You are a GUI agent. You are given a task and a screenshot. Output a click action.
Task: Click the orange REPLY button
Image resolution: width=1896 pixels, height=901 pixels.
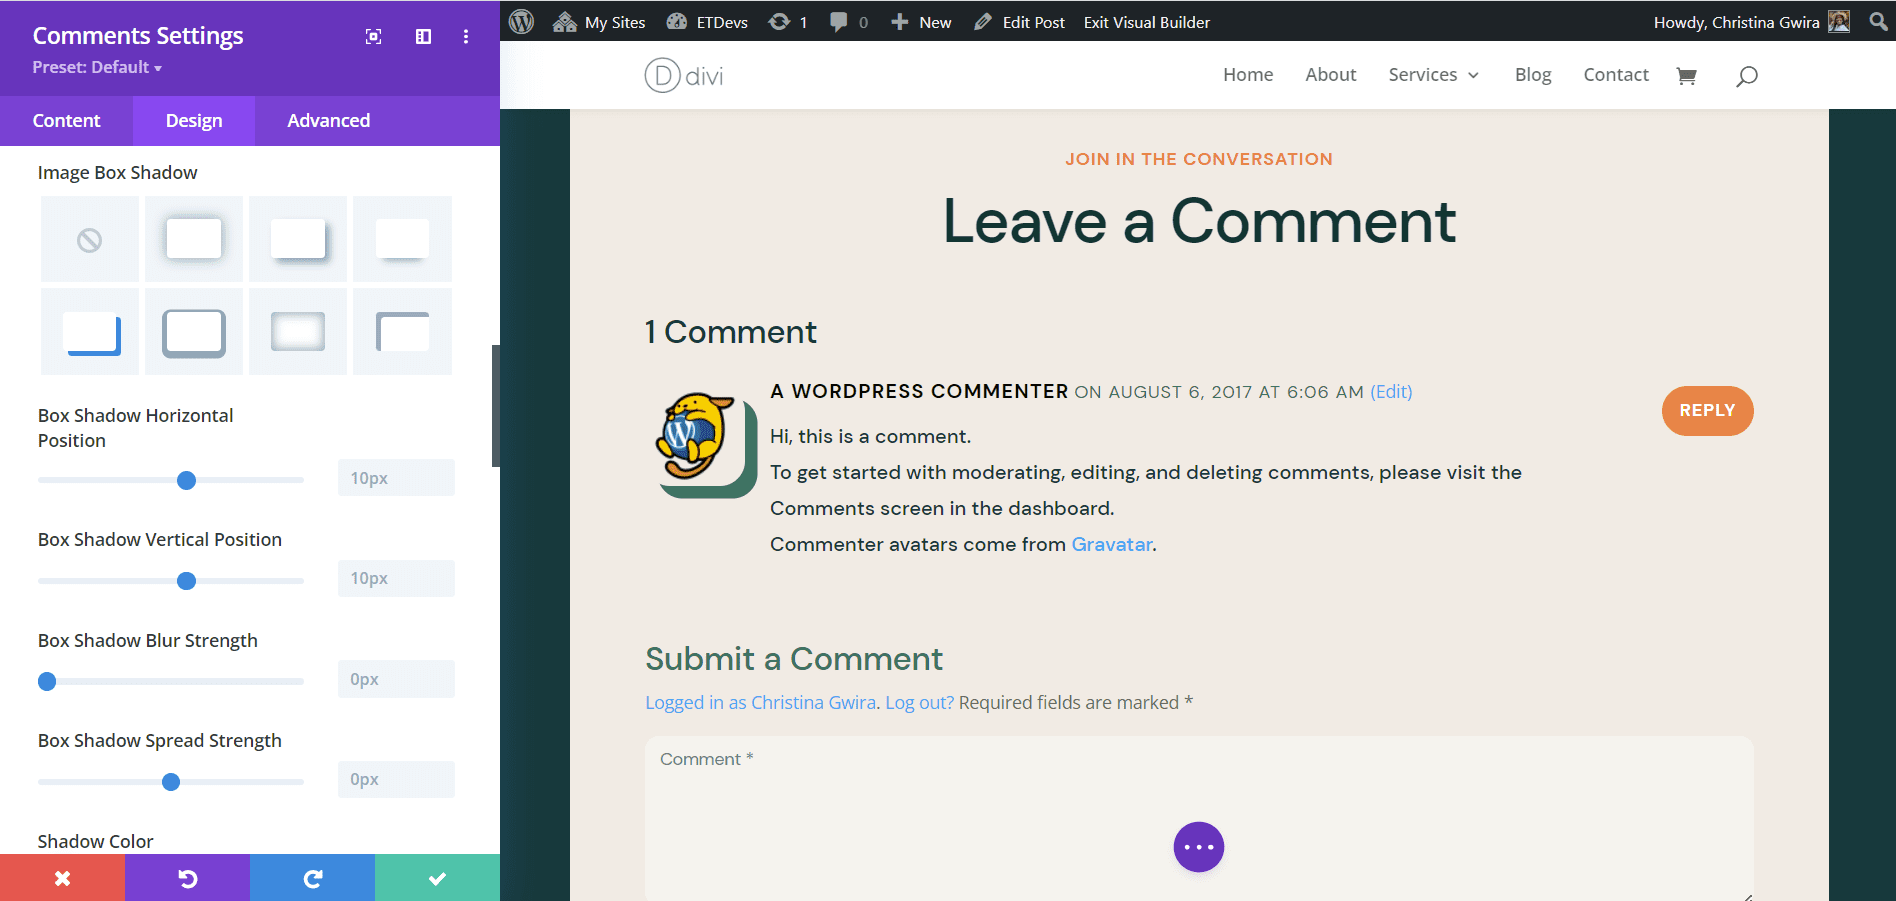coord(1706,411)
